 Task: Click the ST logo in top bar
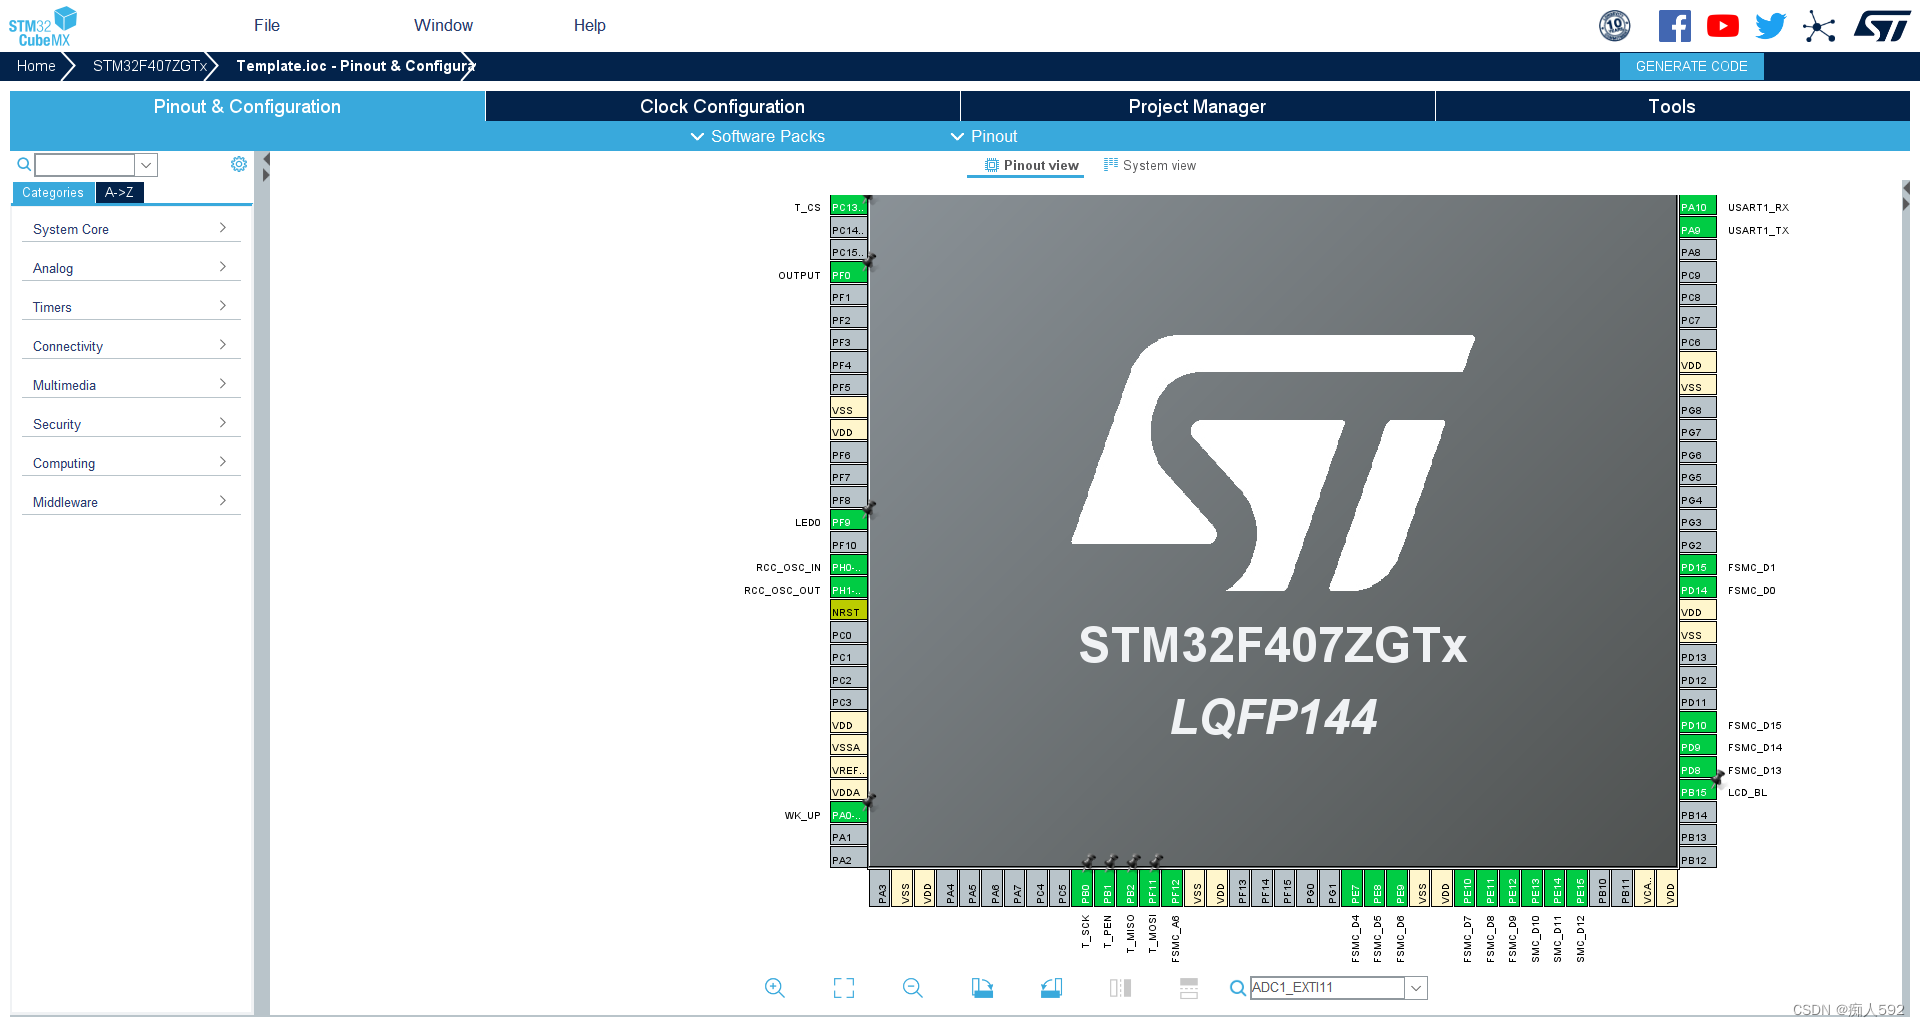pos(1882,26)
